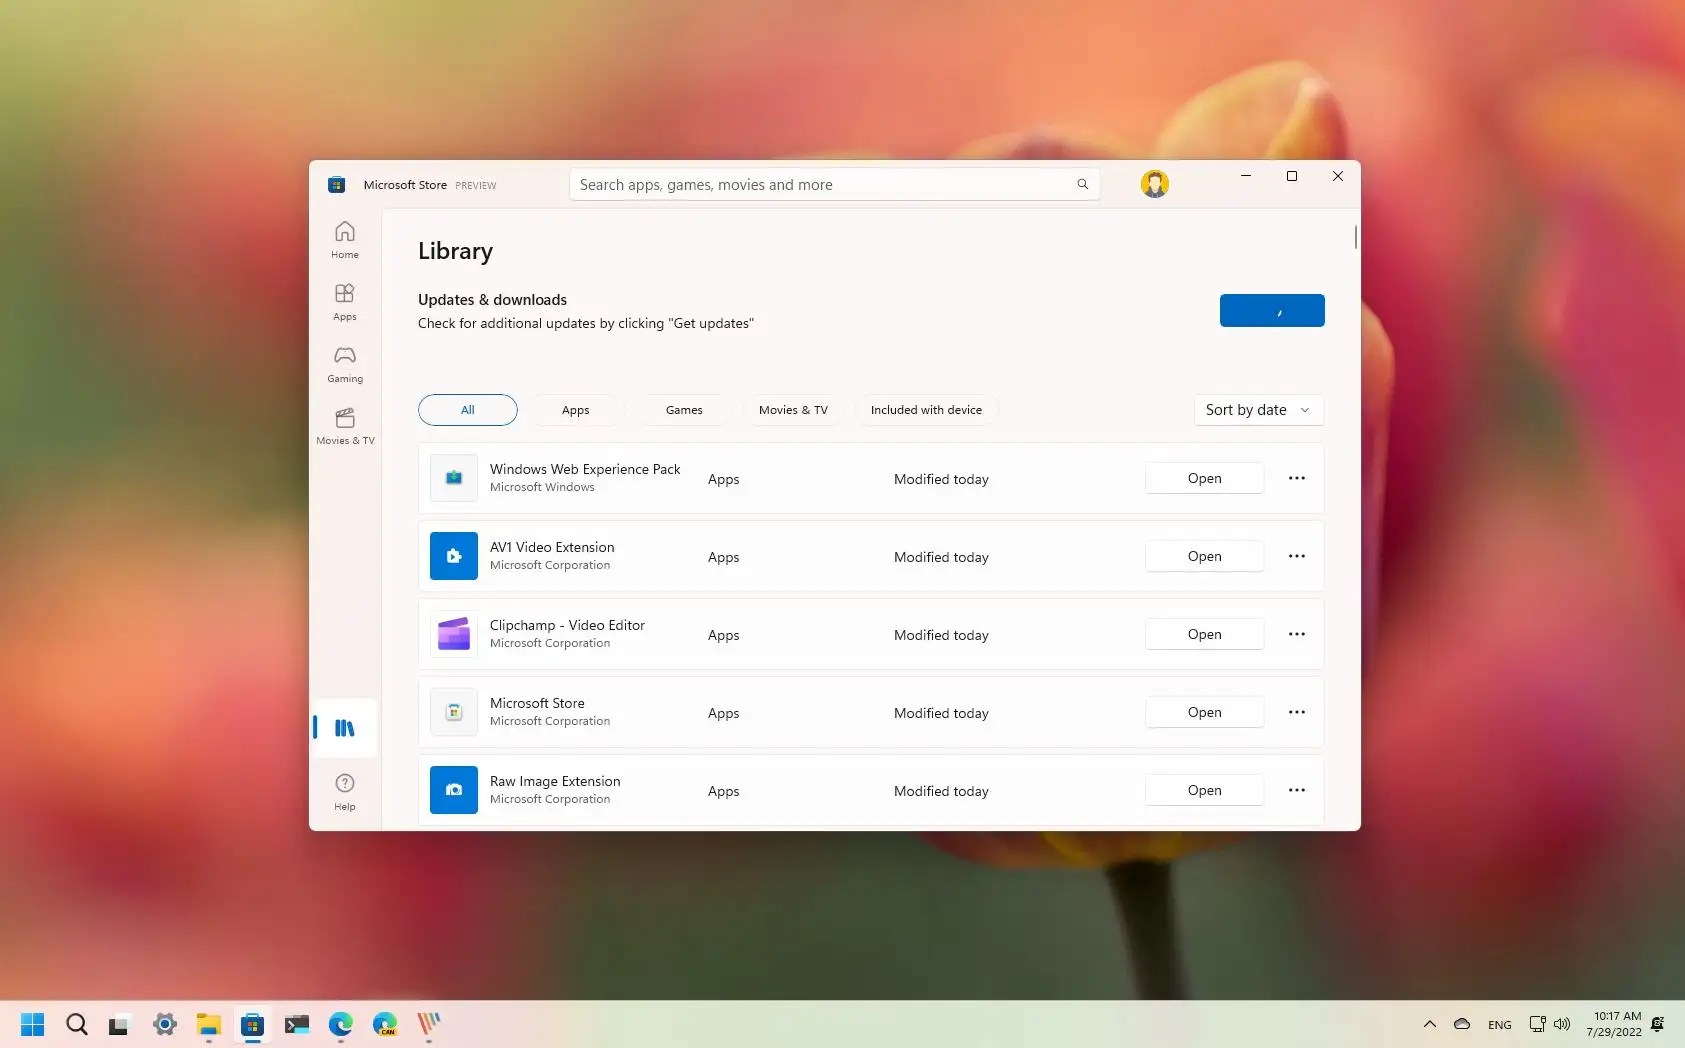Open more options for Windows Web Experience Pack
This screenshot has height=1048, width=1685.
[1297, 478]
